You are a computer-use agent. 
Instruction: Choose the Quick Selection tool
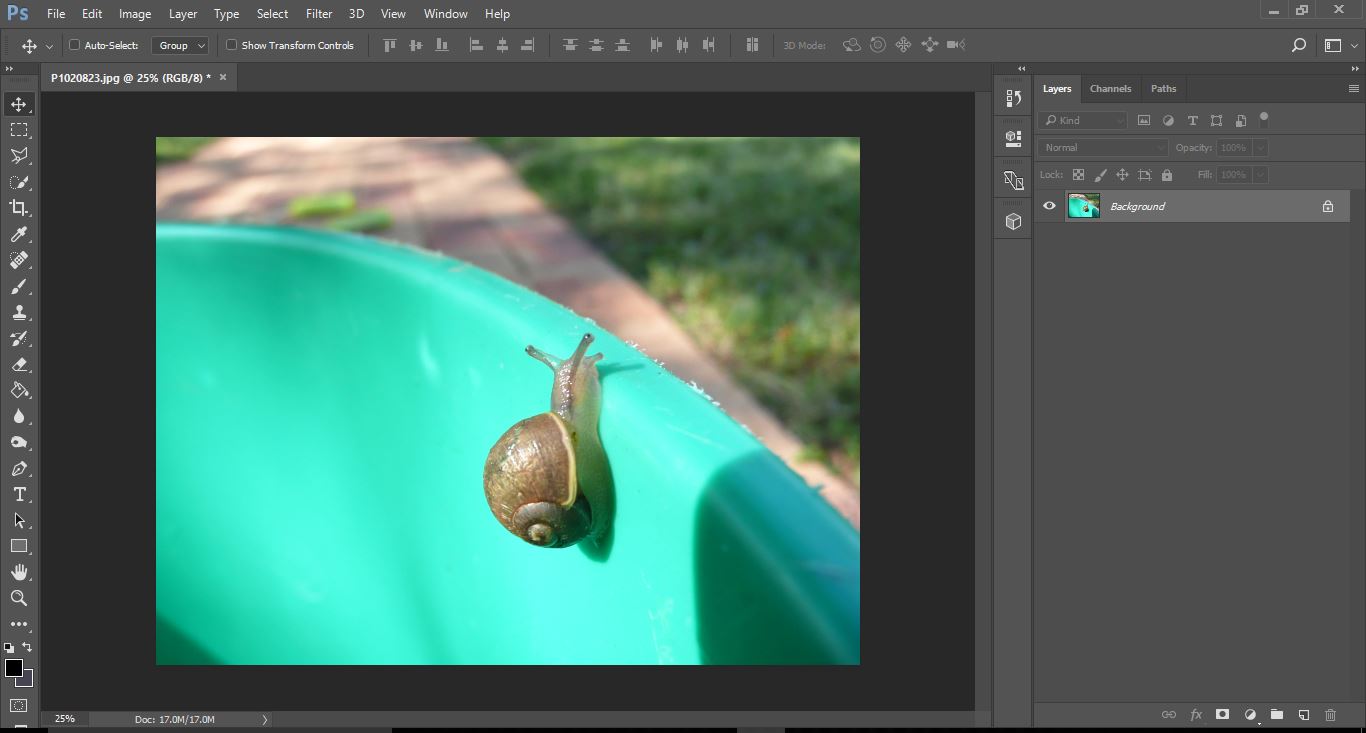[19, 182]
